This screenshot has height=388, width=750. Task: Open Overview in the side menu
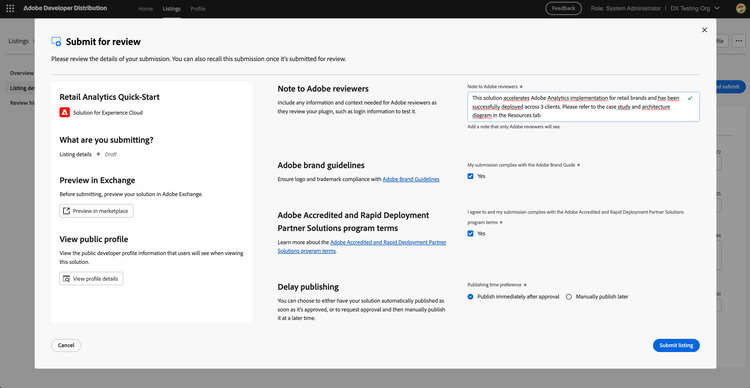click(22, 73)
